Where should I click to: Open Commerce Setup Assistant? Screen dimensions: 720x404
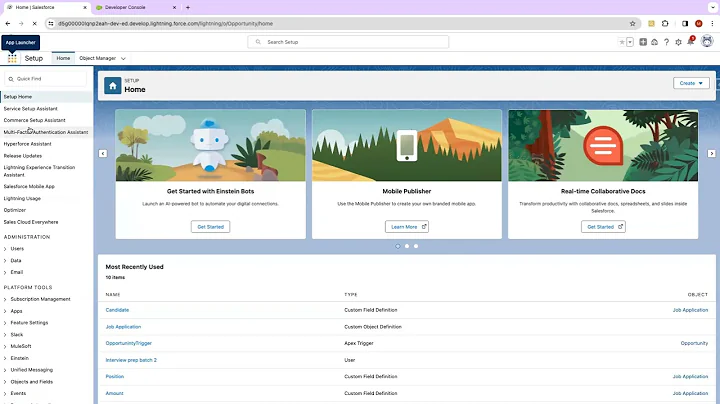[34, 120]
